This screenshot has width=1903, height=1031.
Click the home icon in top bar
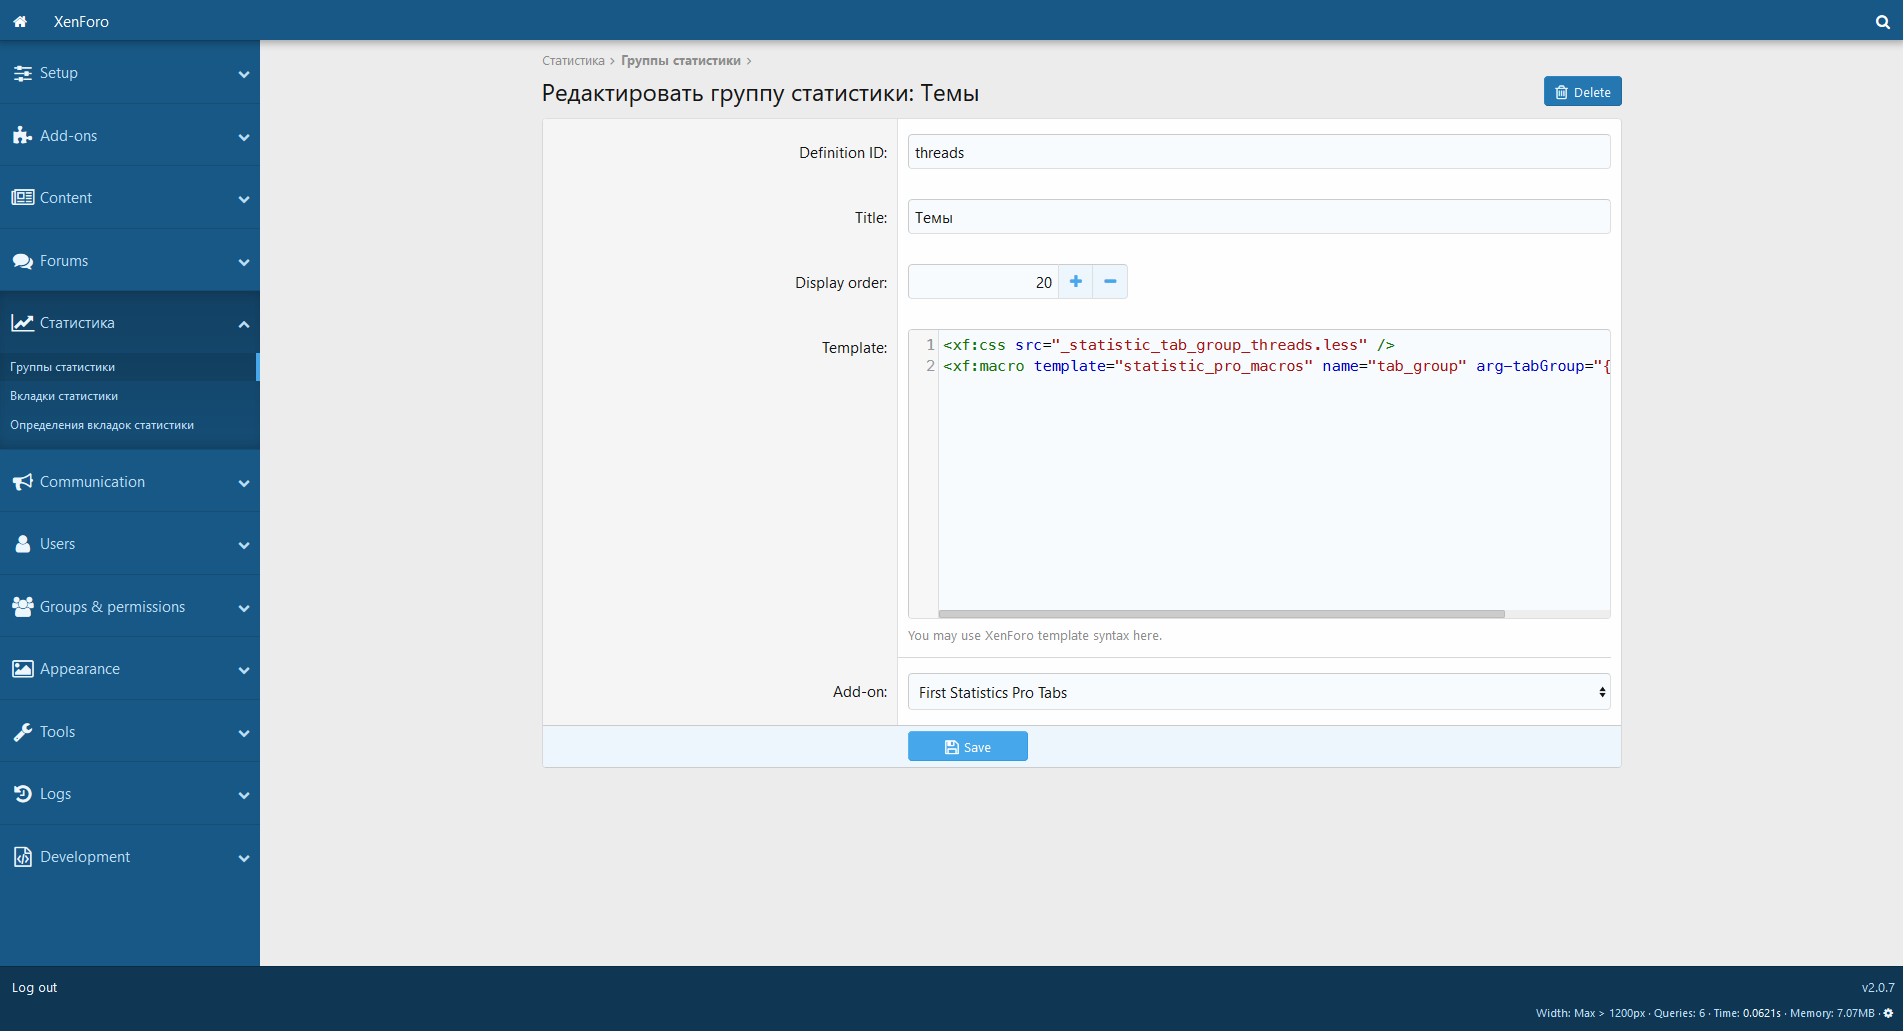pos(20,21)
